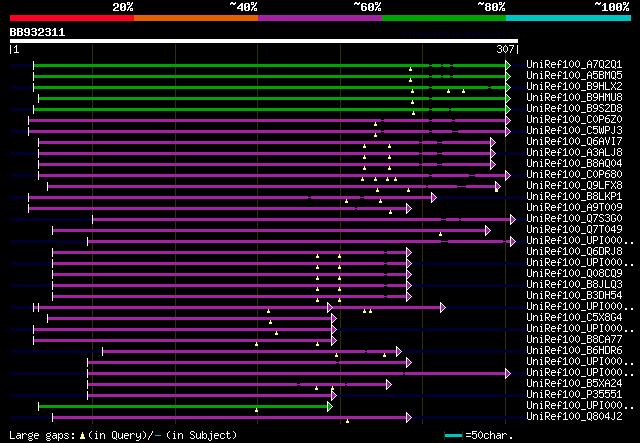Click the 307 query end position label
This screenshot has width=640, height=443.
(505, 49)
